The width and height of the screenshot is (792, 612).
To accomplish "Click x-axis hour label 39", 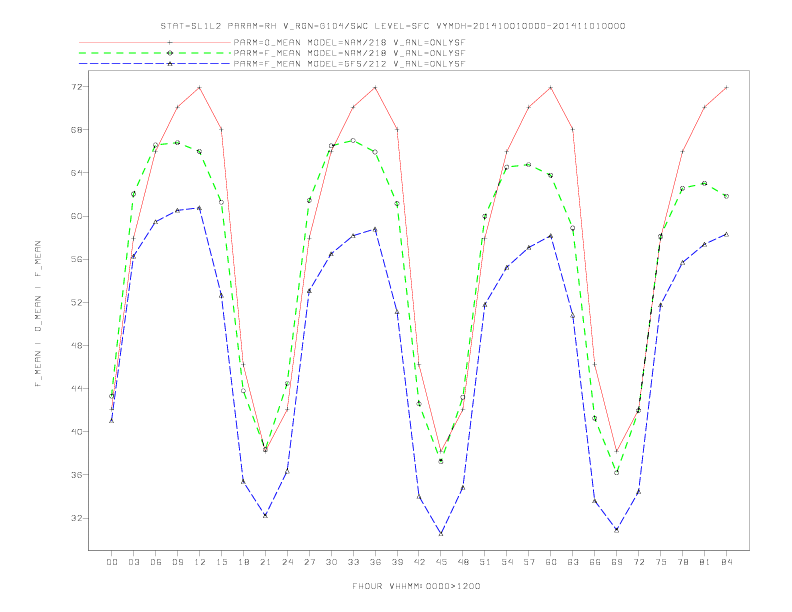I will pos(397,562).
